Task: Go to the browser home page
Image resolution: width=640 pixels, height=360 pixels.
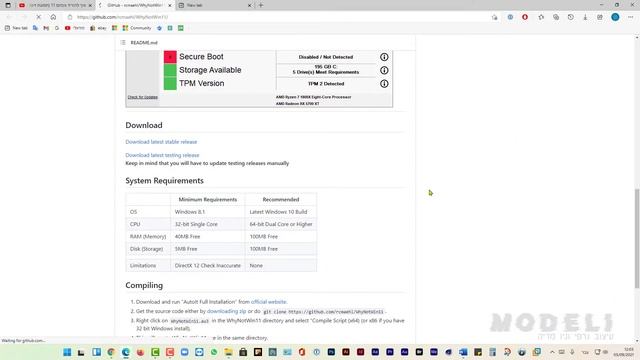Action: [x=53, y=17]
